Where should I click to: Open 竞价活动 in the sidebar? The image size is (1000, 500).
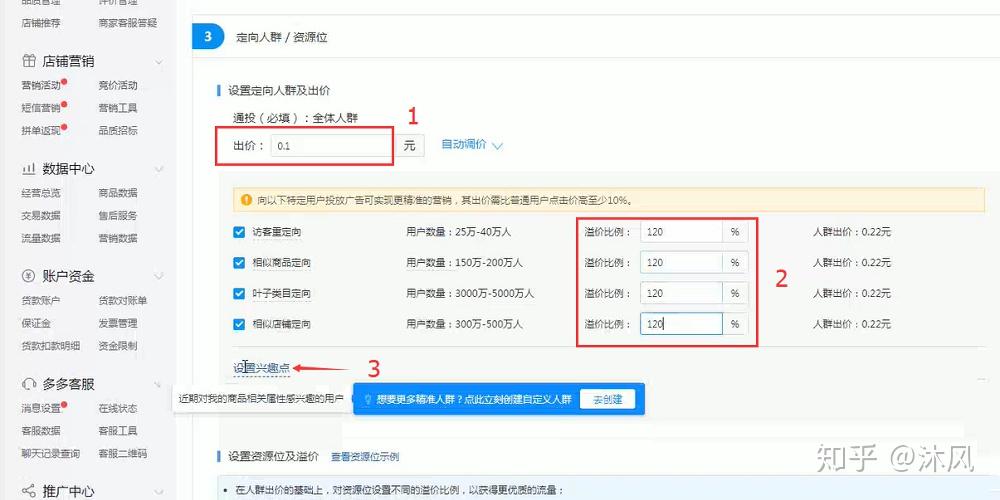pyautogui.click(x=118, y=85)
